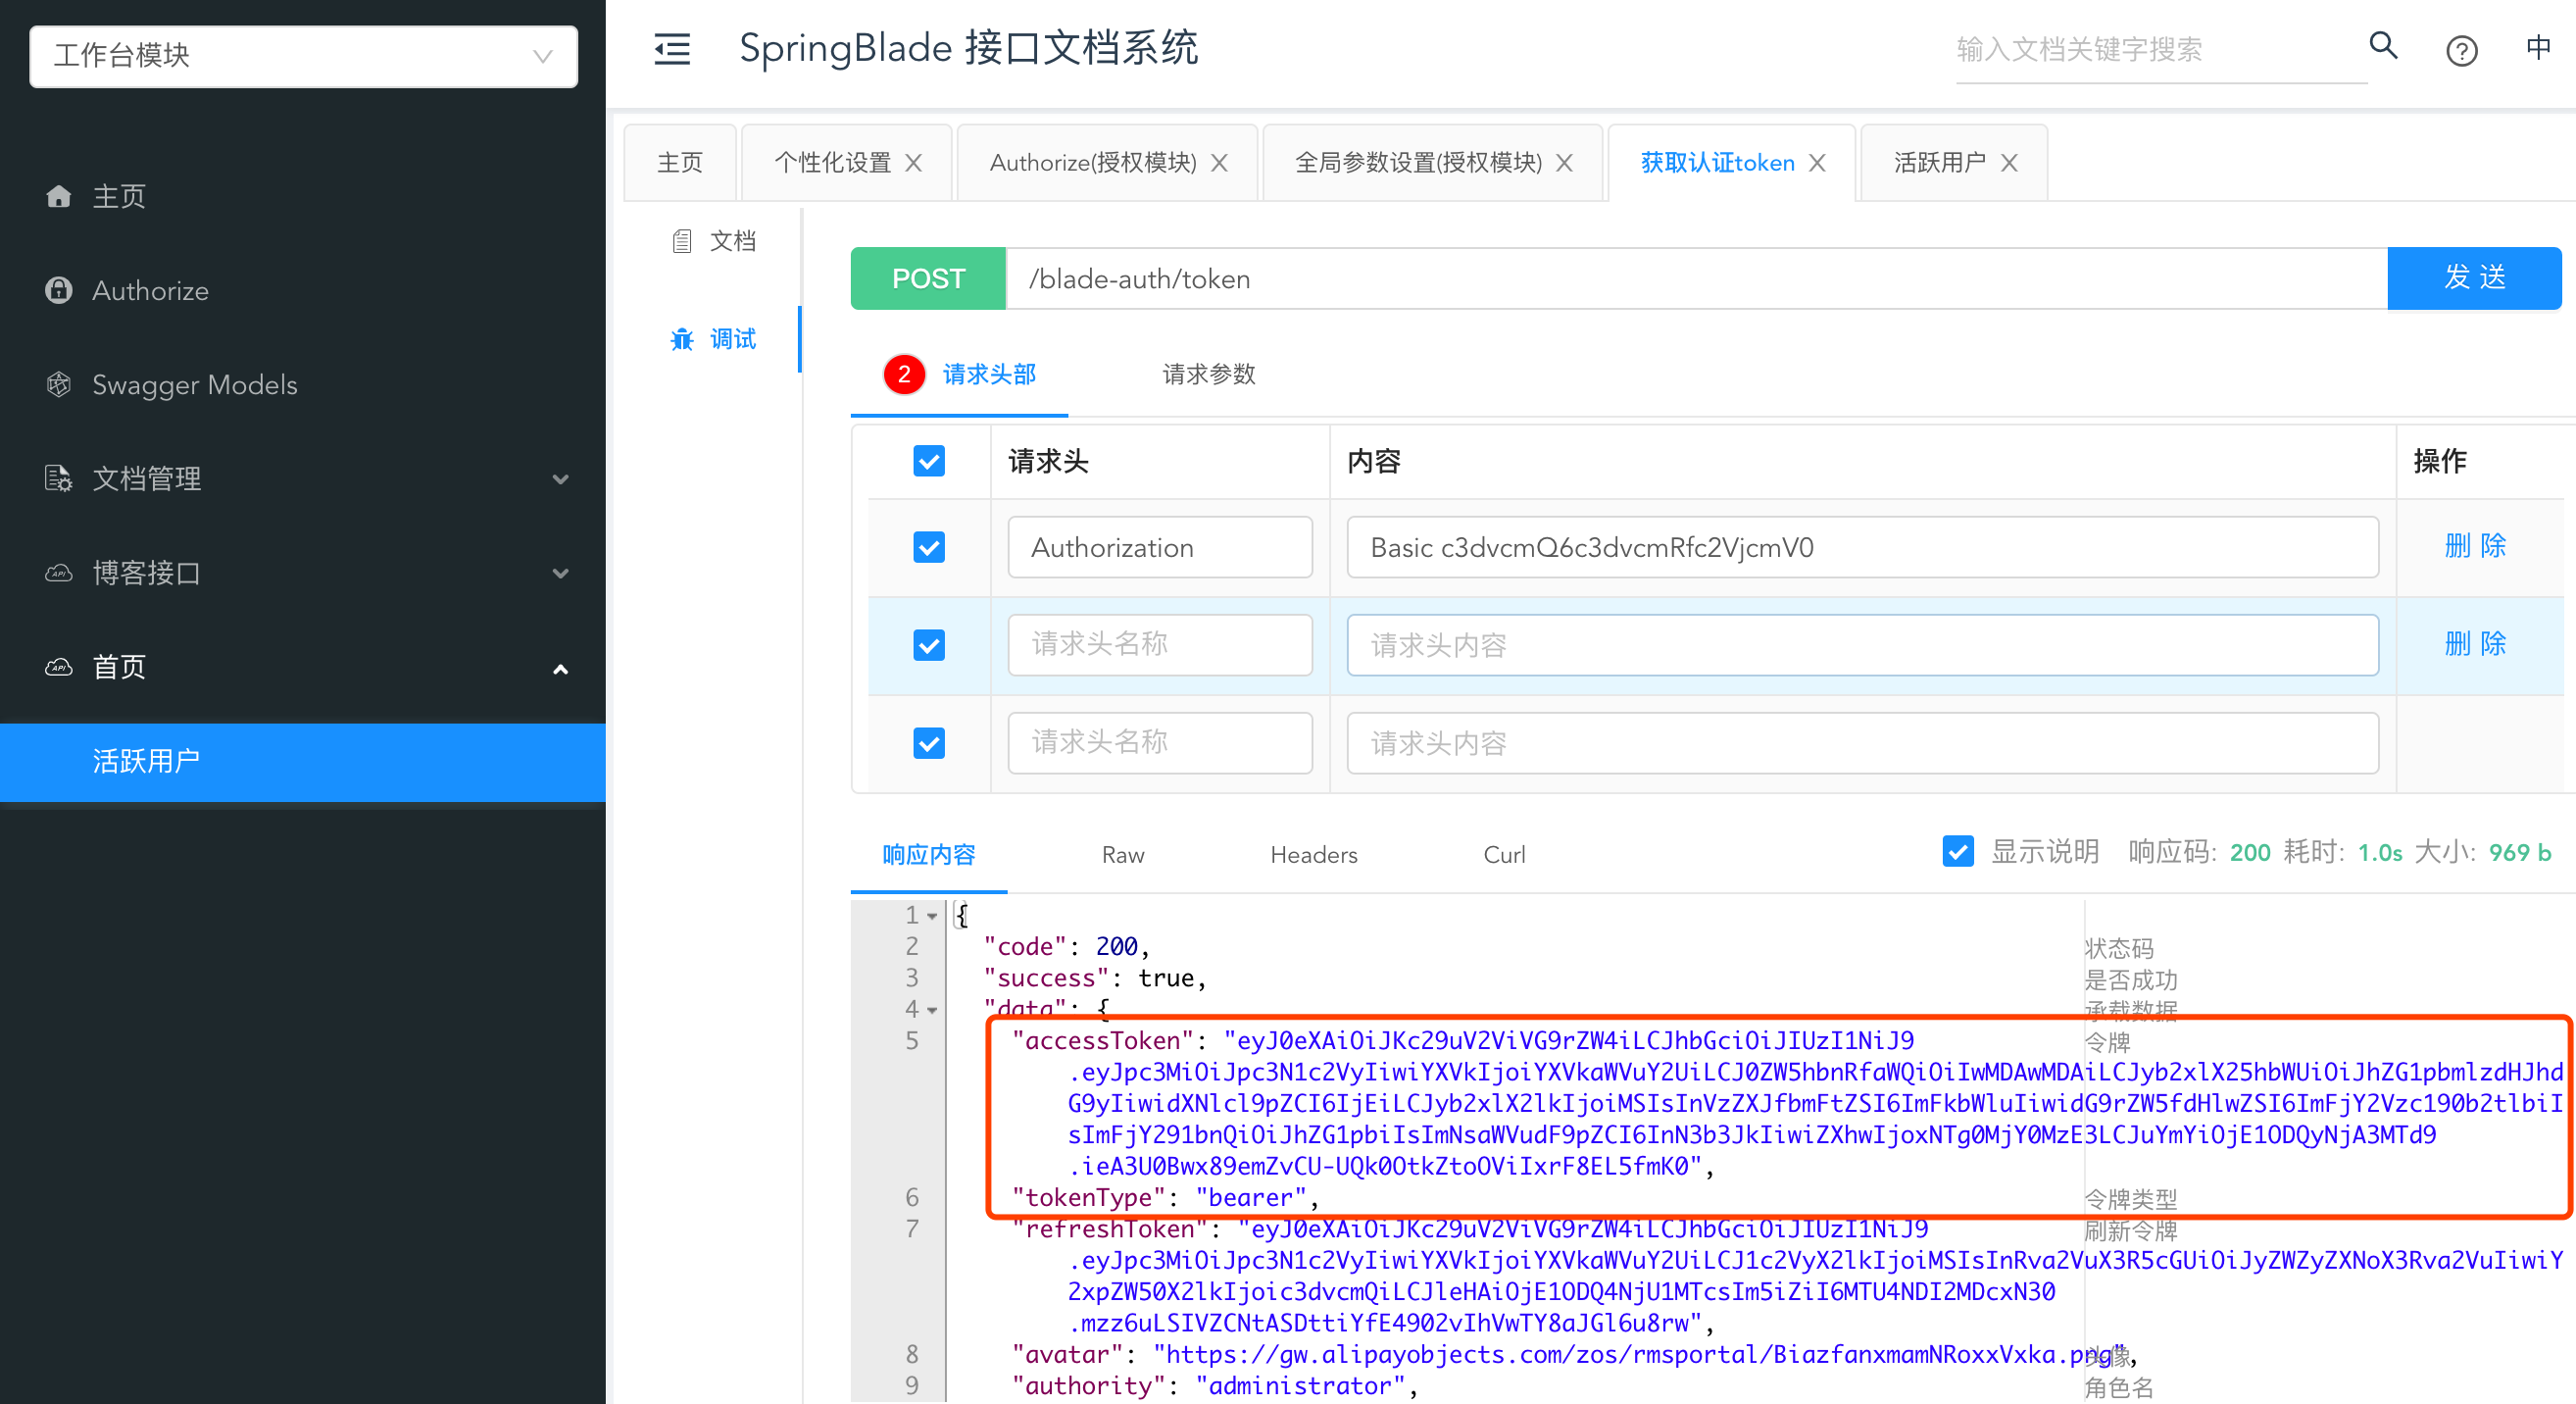
Task: Click the document gear icon beside 文档管理
Action: (59, 478)
